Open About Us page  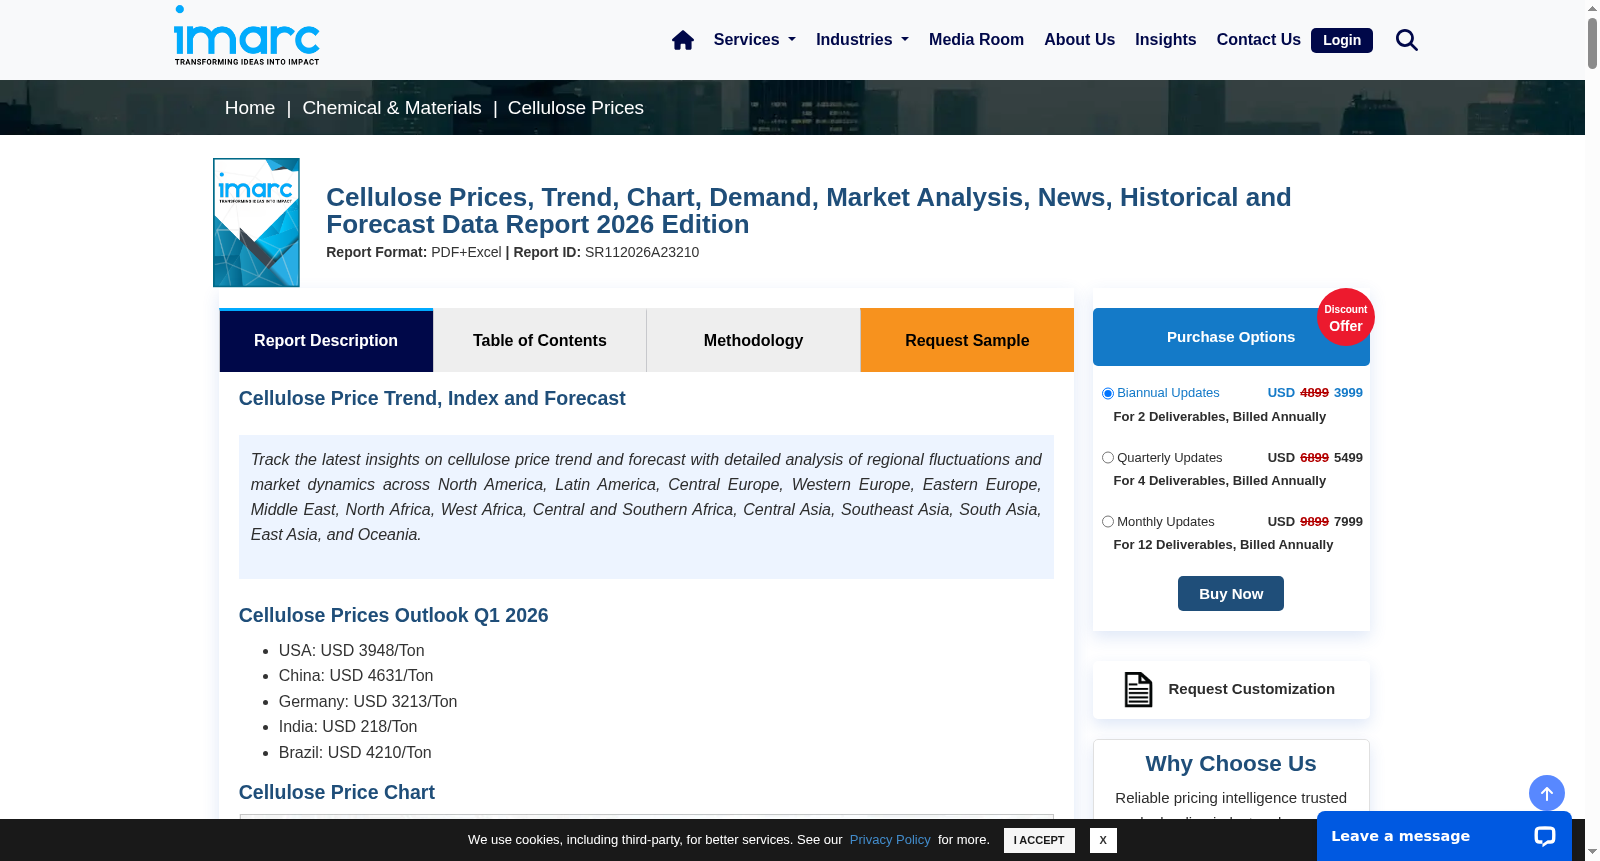pos(1079,40)
